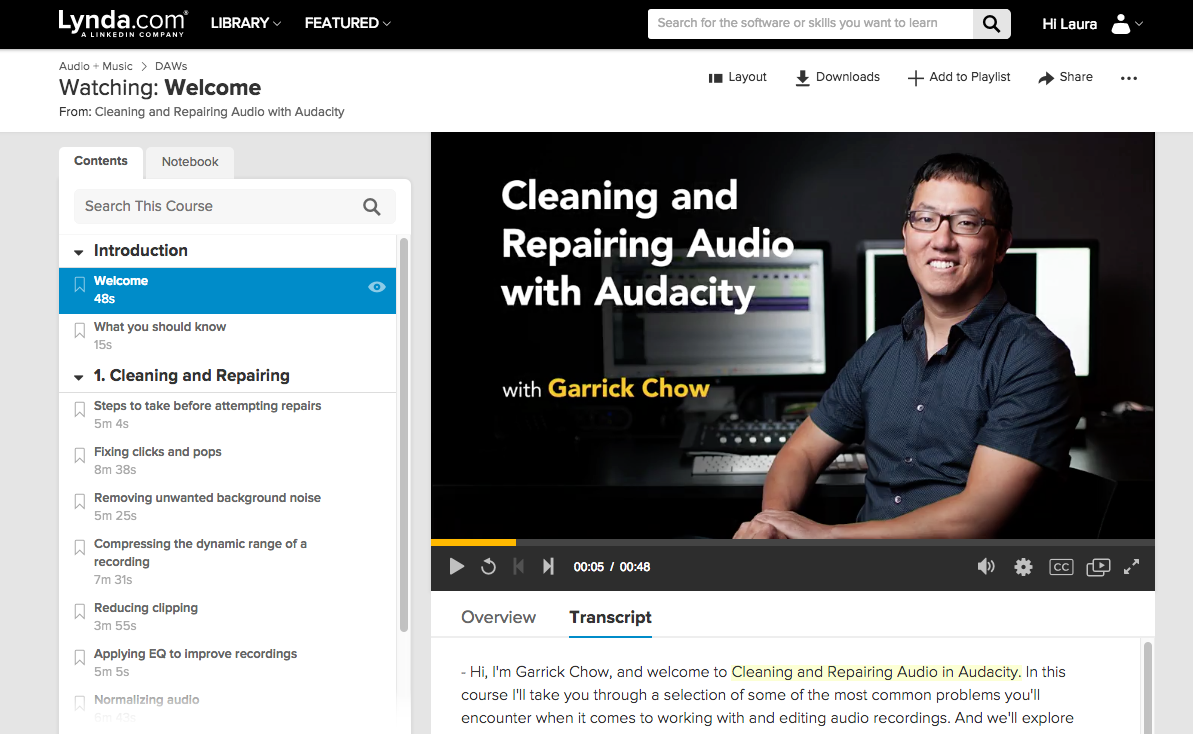This screenshot has width=1193, height=734.
Task: Select the playing 'Welcome' 48s item
Action: (x=227, y=291)
